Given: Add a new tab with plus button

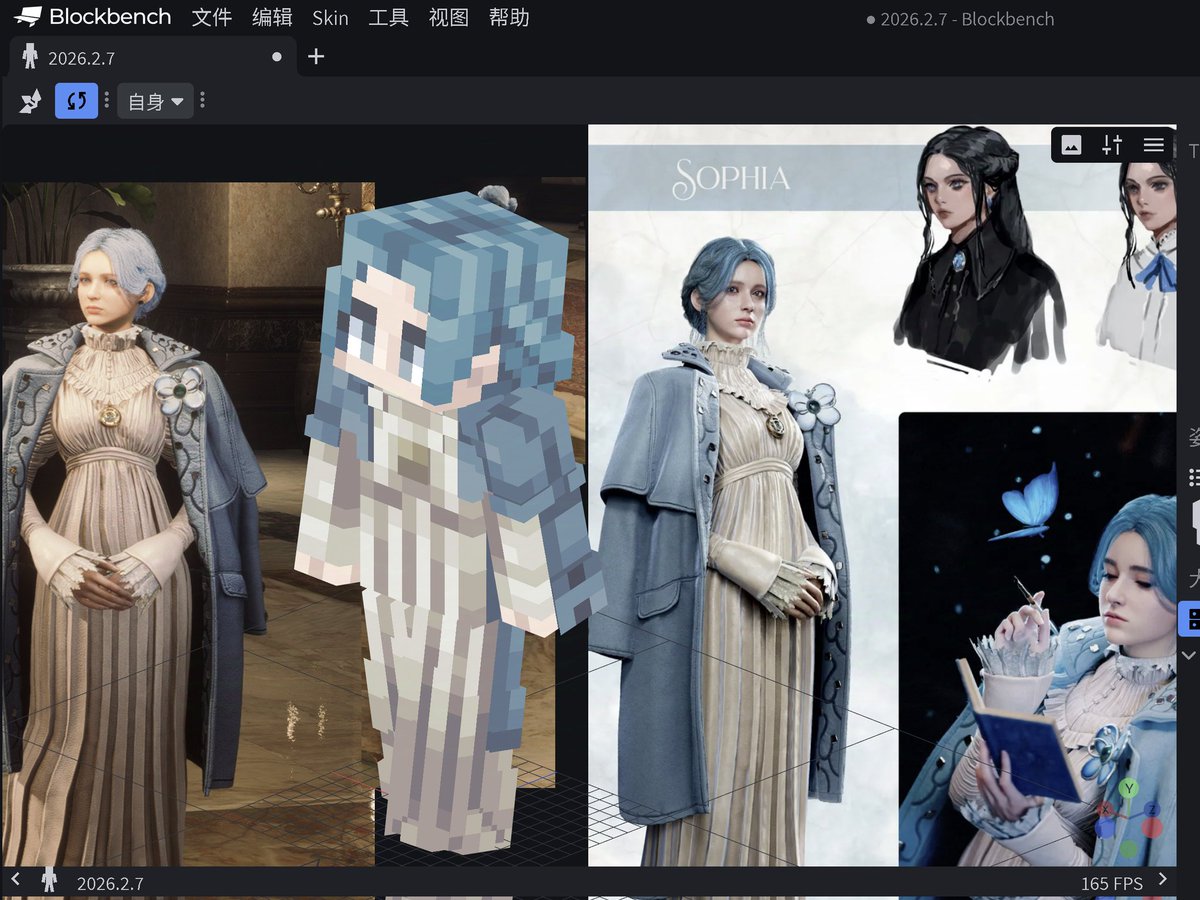Looking at the screenshot, I should [x=316, y=57].
